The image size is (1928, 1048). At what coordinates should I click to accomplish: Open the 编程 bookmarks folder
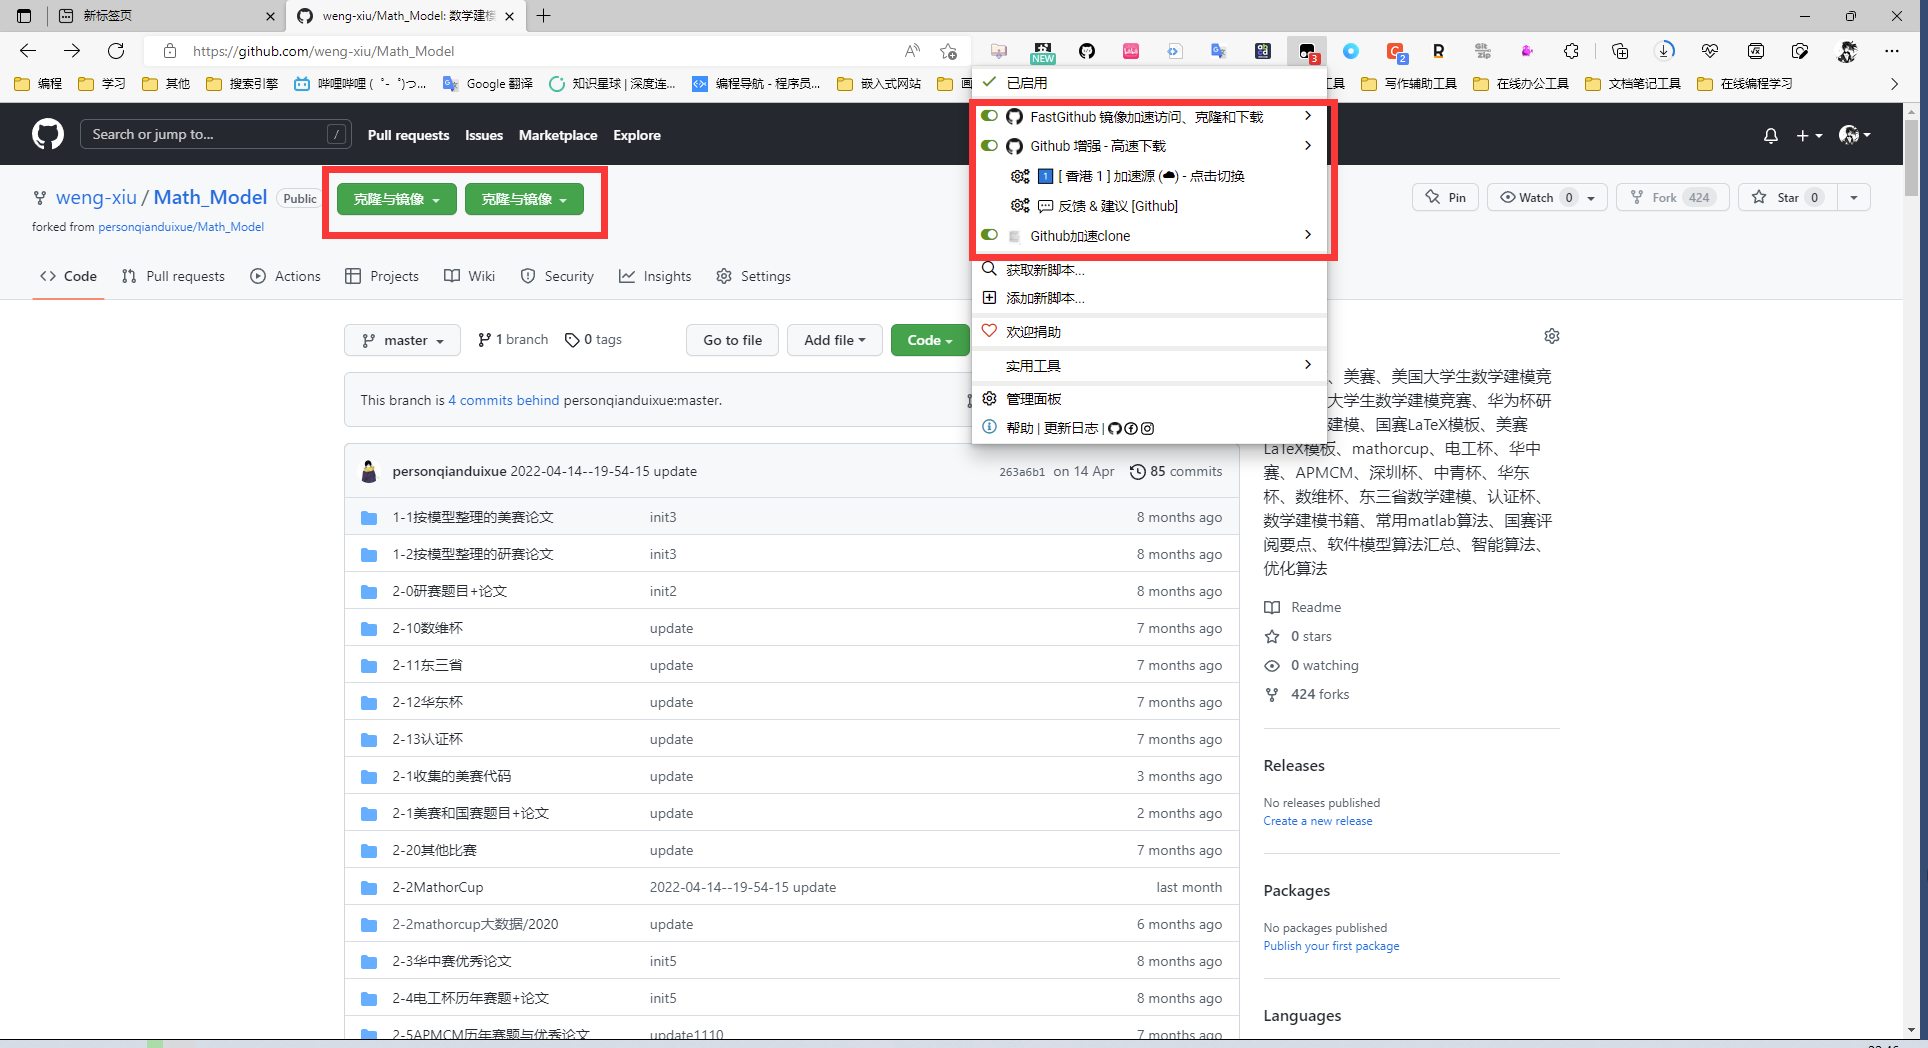tap(38, 84)
